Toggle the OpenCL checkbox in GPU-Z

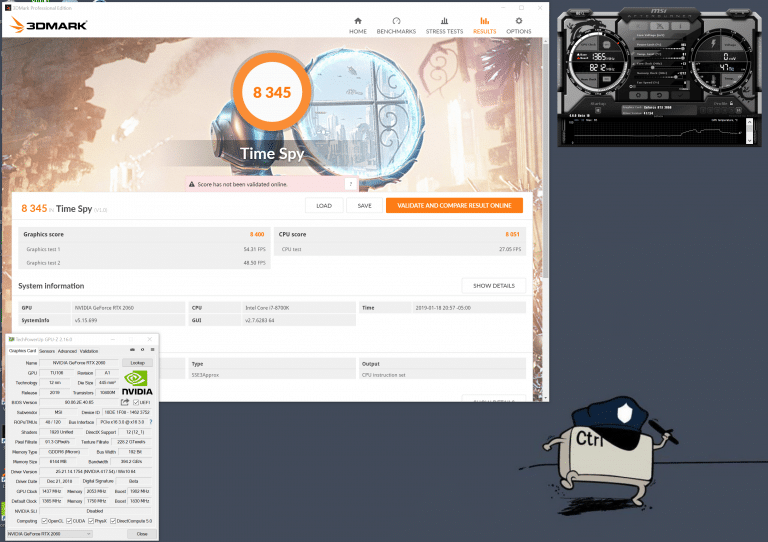44,521
